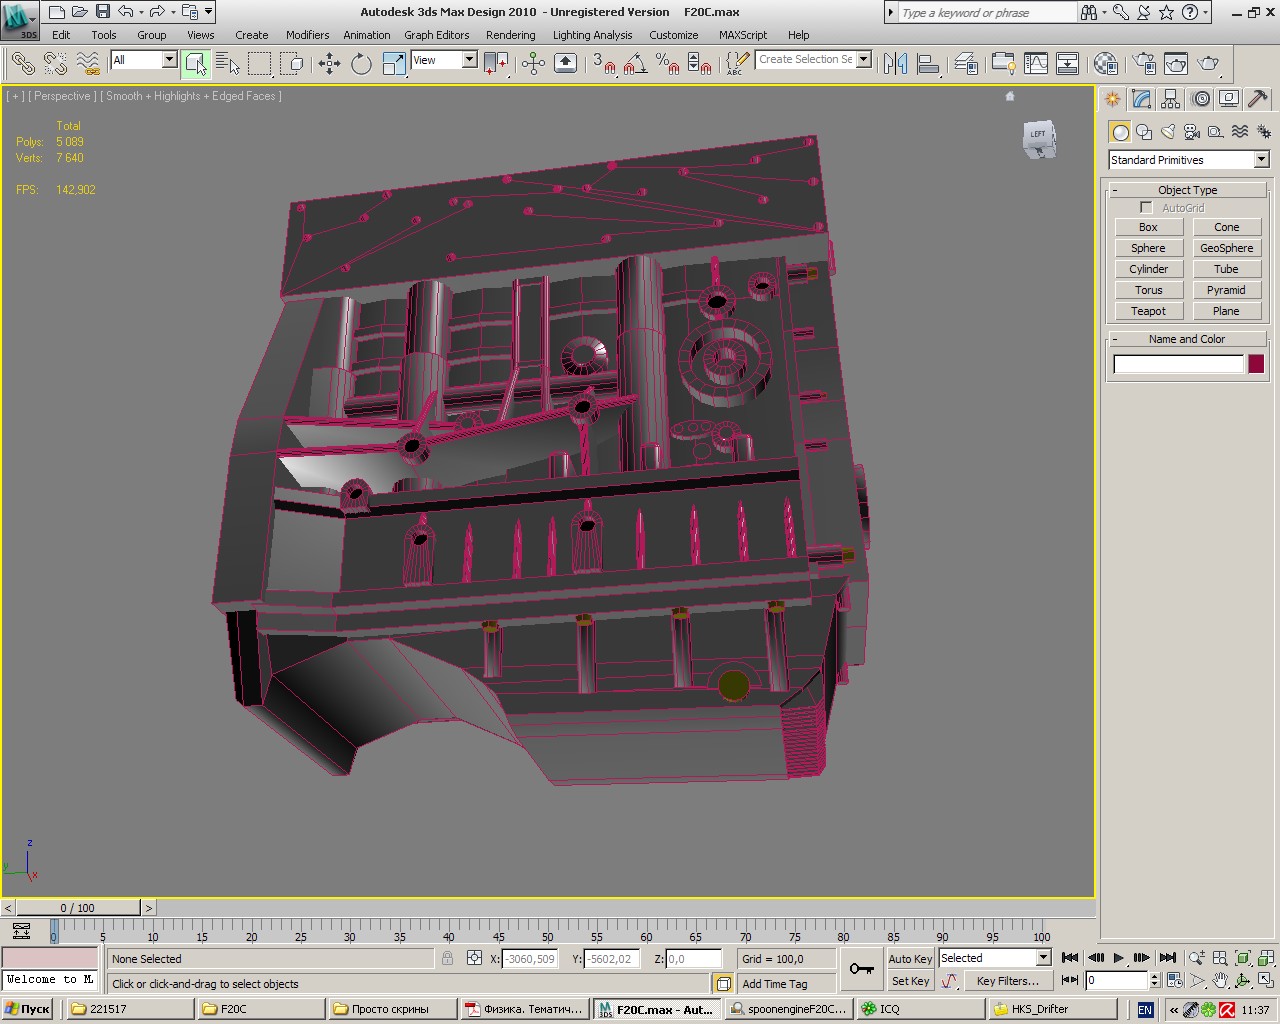Toggle the Set Key button
1280x1024 pixels.
(x=910, y=981)
